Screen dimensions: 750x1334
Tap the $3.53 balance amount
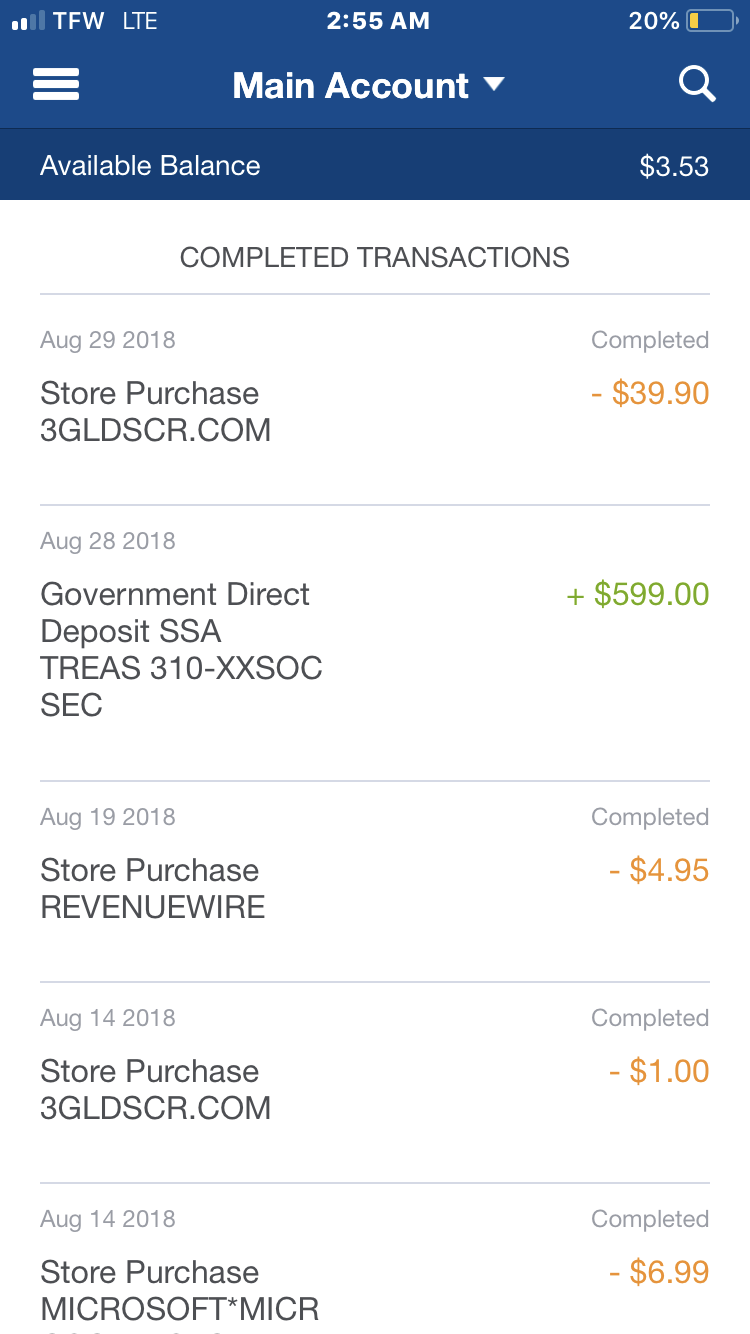coord(674,166)
